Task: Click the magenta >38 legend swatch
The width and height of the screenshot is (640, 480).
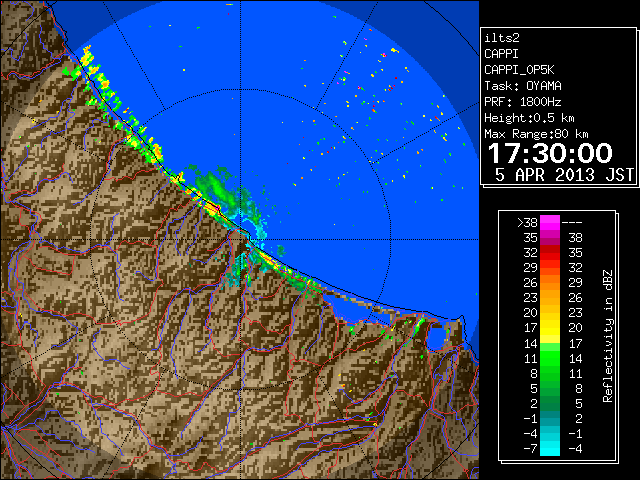Action: (x=550, y=223)
